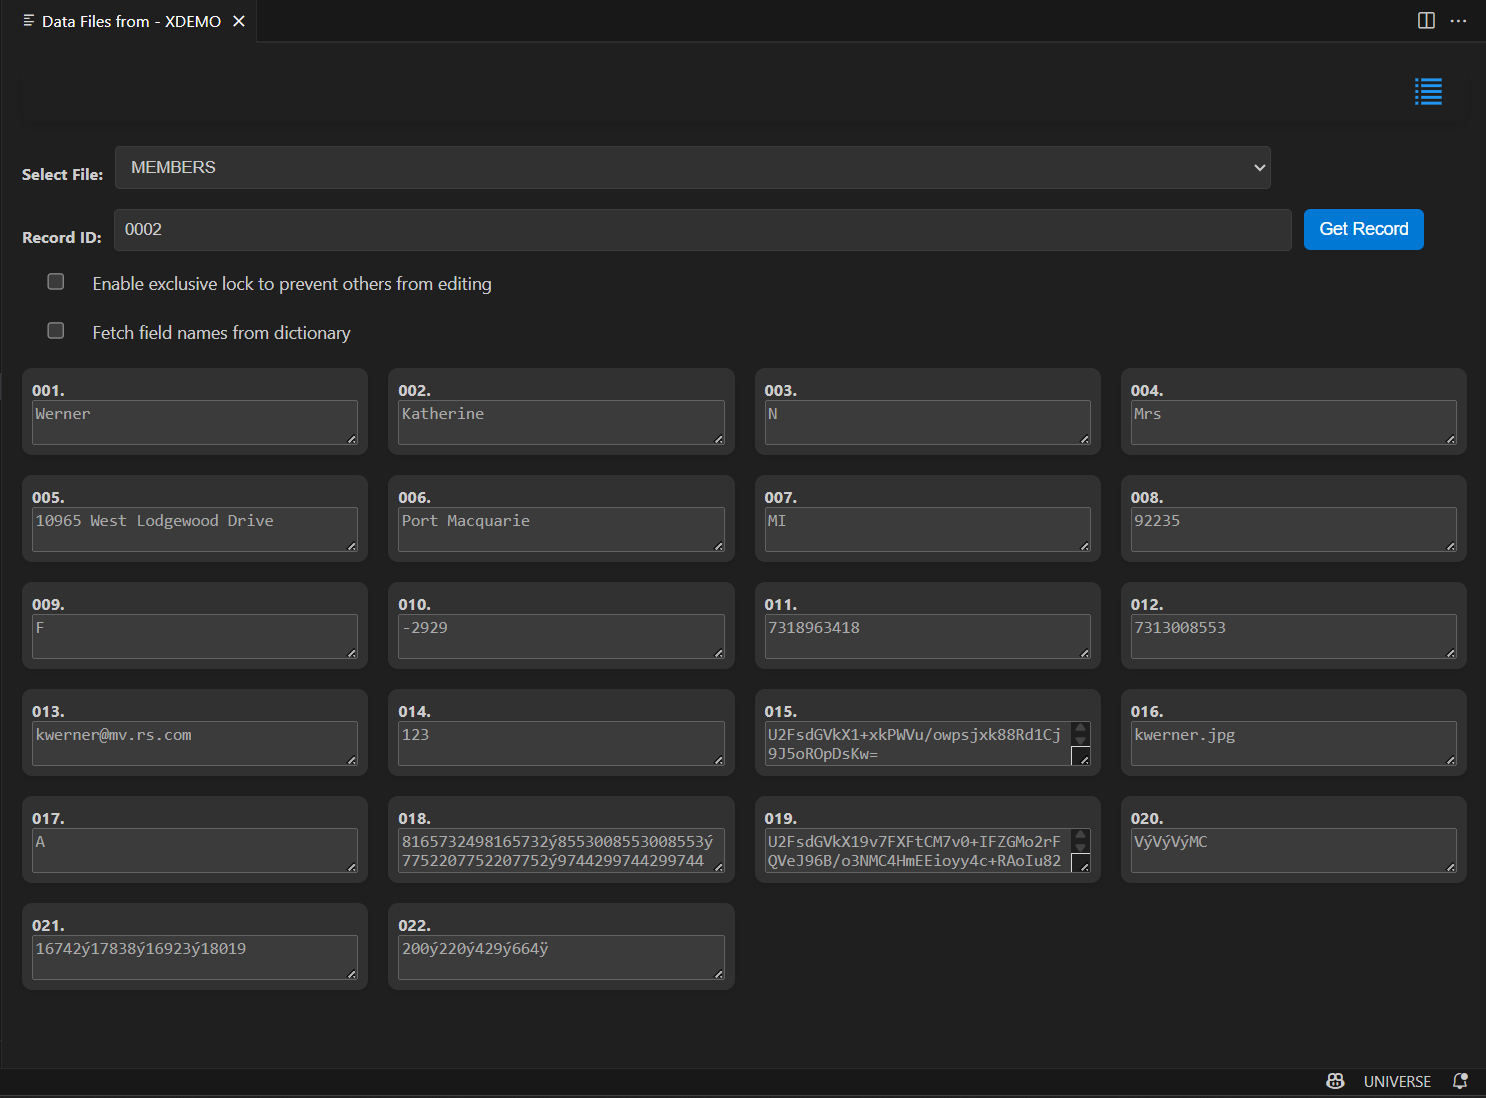Click UNIVERSE in the status bar
This screenshot has width=1486, height=1098.
coord(1397,1081)
